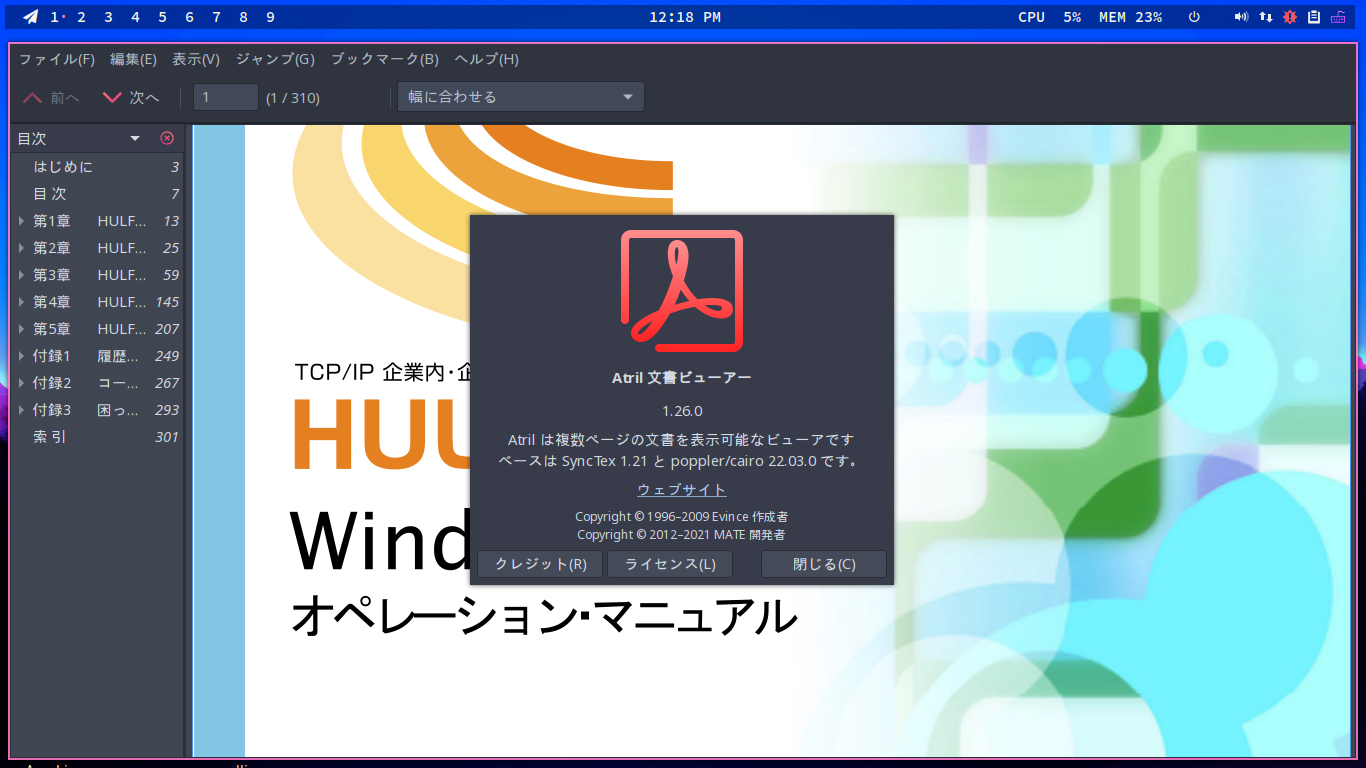The image size is (1366, 768).
Task: Switch to workspace 9
Action: (x=270, y=17)
